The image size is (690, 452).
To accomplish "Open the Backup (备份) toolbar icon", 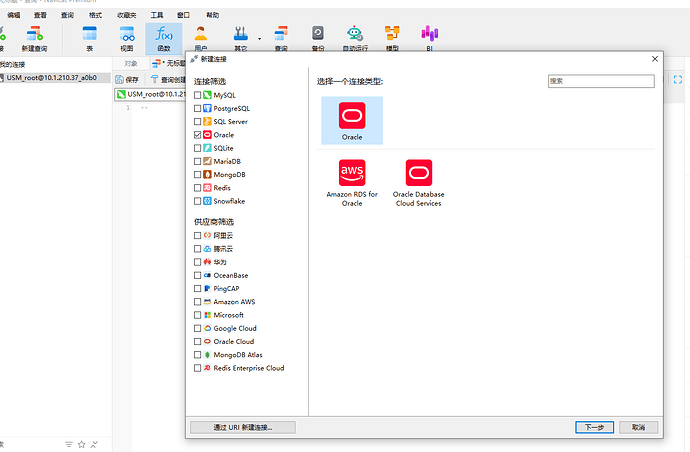I will [x=317, y=37].
